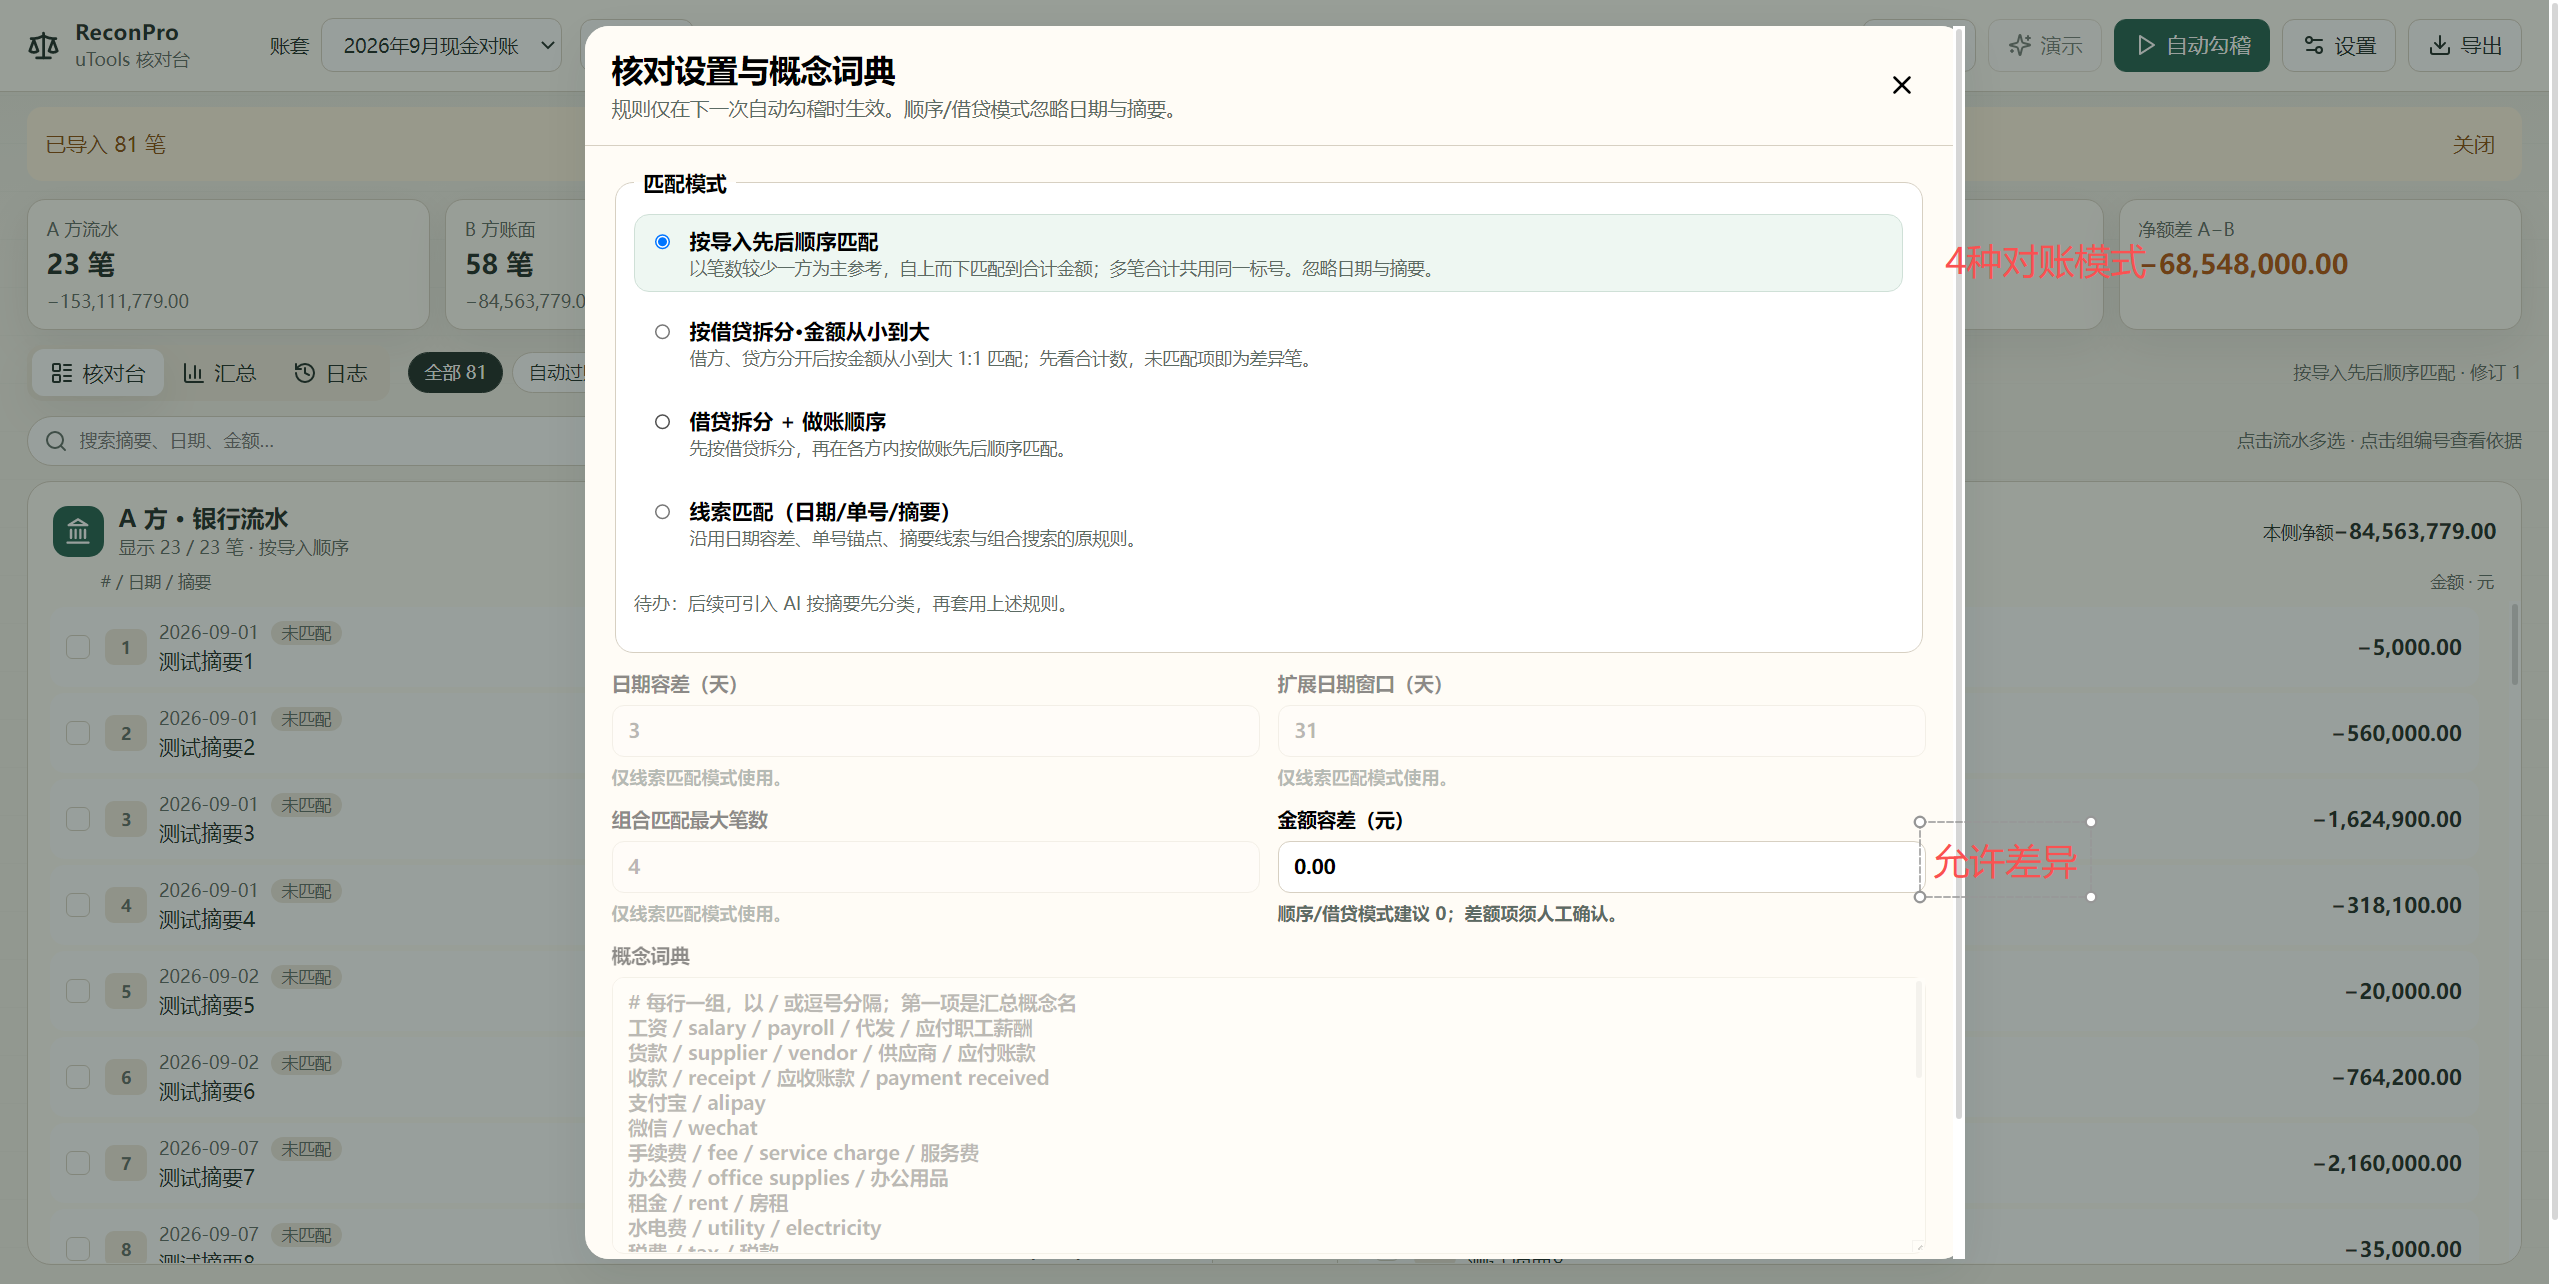Screen dimensions: 2559x1284
Task: Click the history clock icon on 日志
Action: [x=304, y=373]
